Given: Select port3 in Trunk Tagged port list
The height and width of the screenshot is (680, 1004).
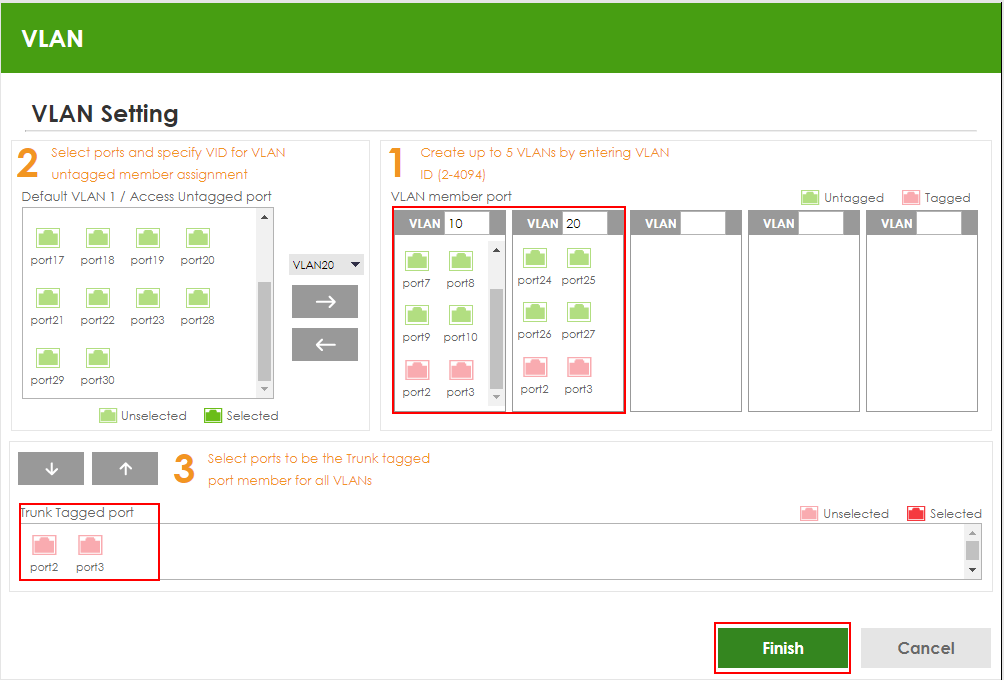Looking at the screenshot, I should tap(90, 546).
